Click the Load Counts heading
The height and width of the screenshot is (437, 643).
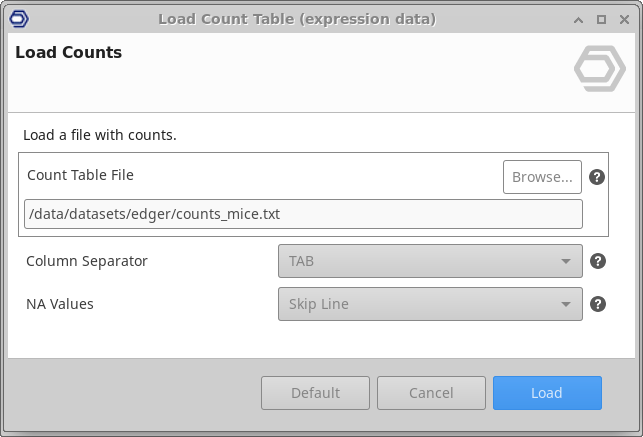point(69,53)
